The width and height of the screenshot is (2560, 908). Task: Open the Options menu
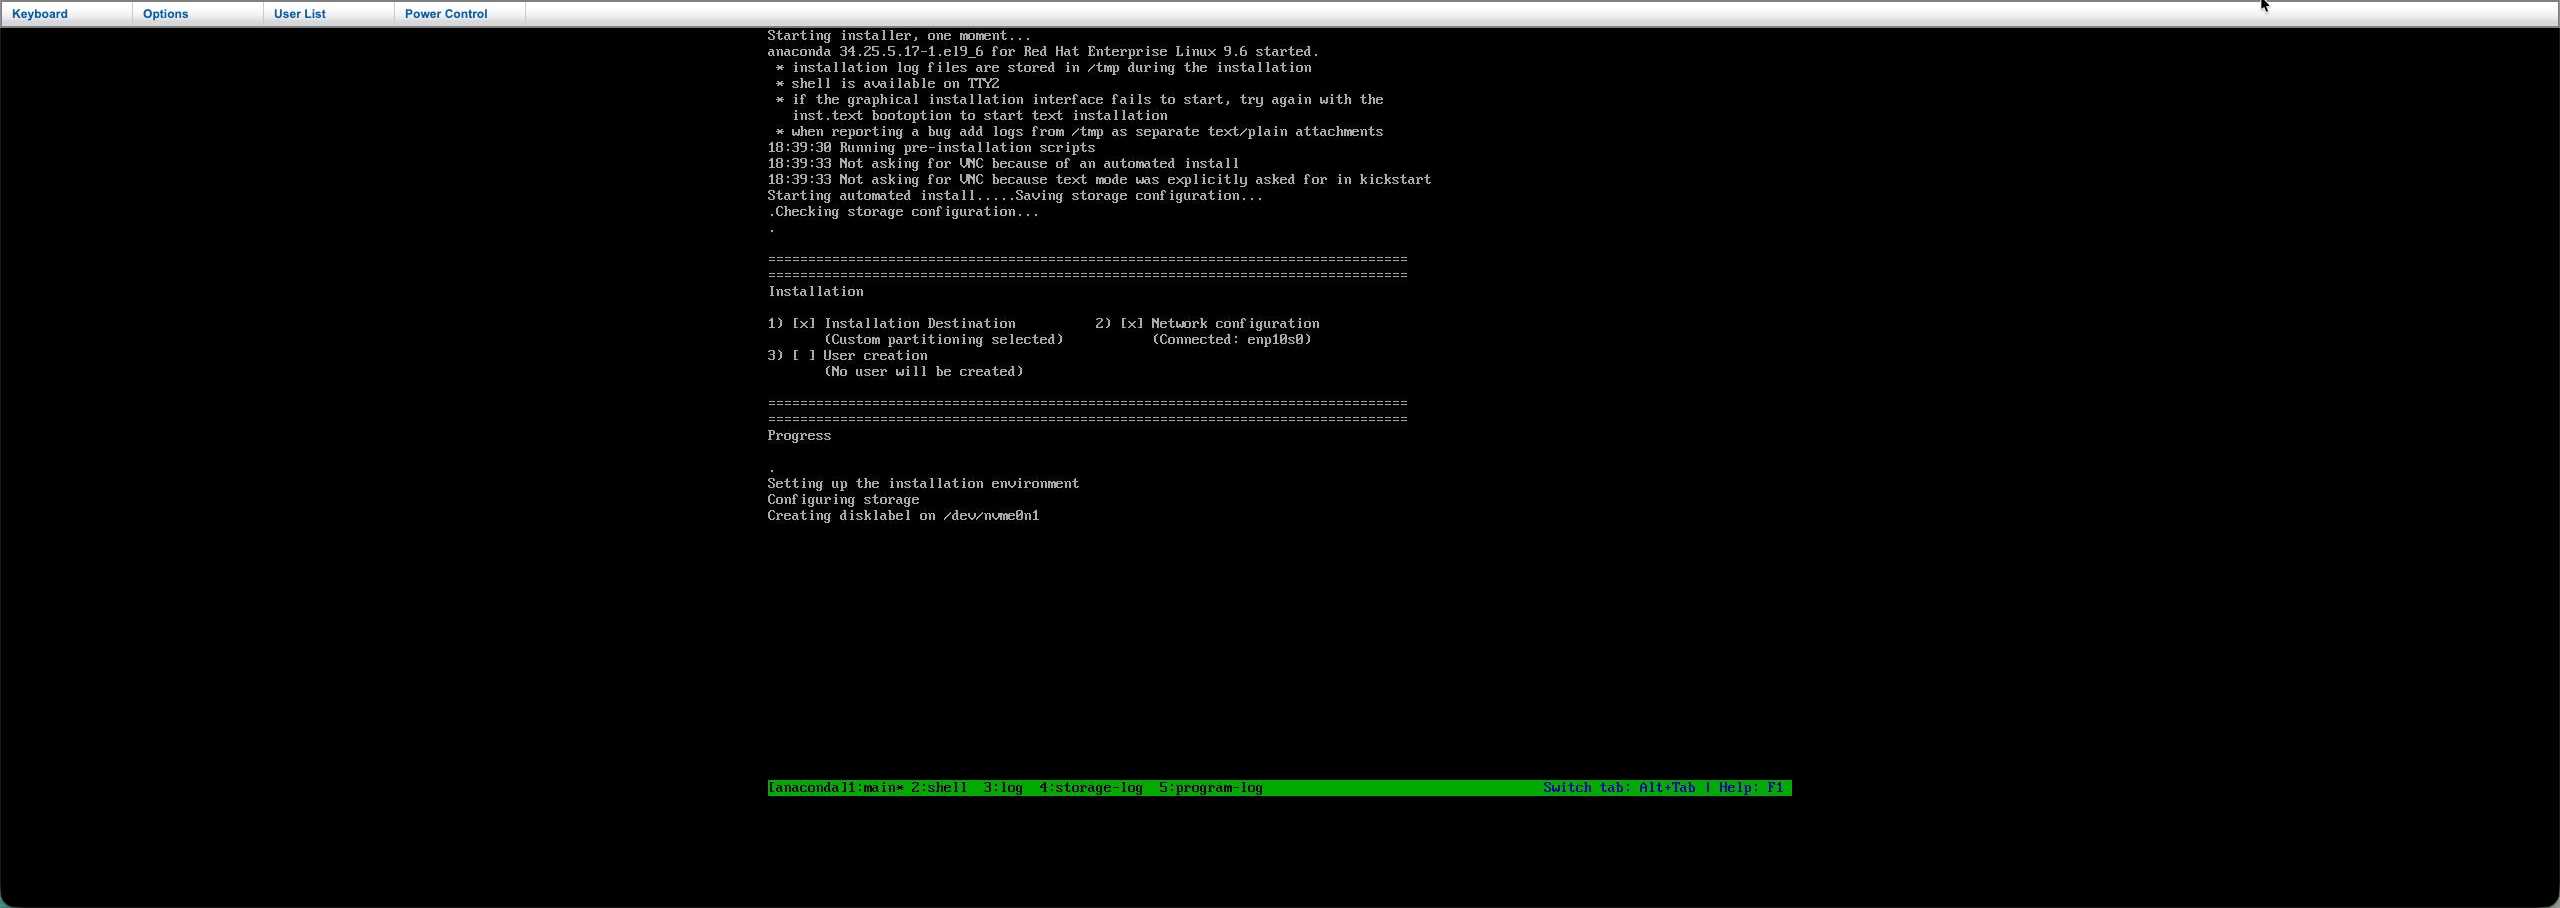click(166, 14)
